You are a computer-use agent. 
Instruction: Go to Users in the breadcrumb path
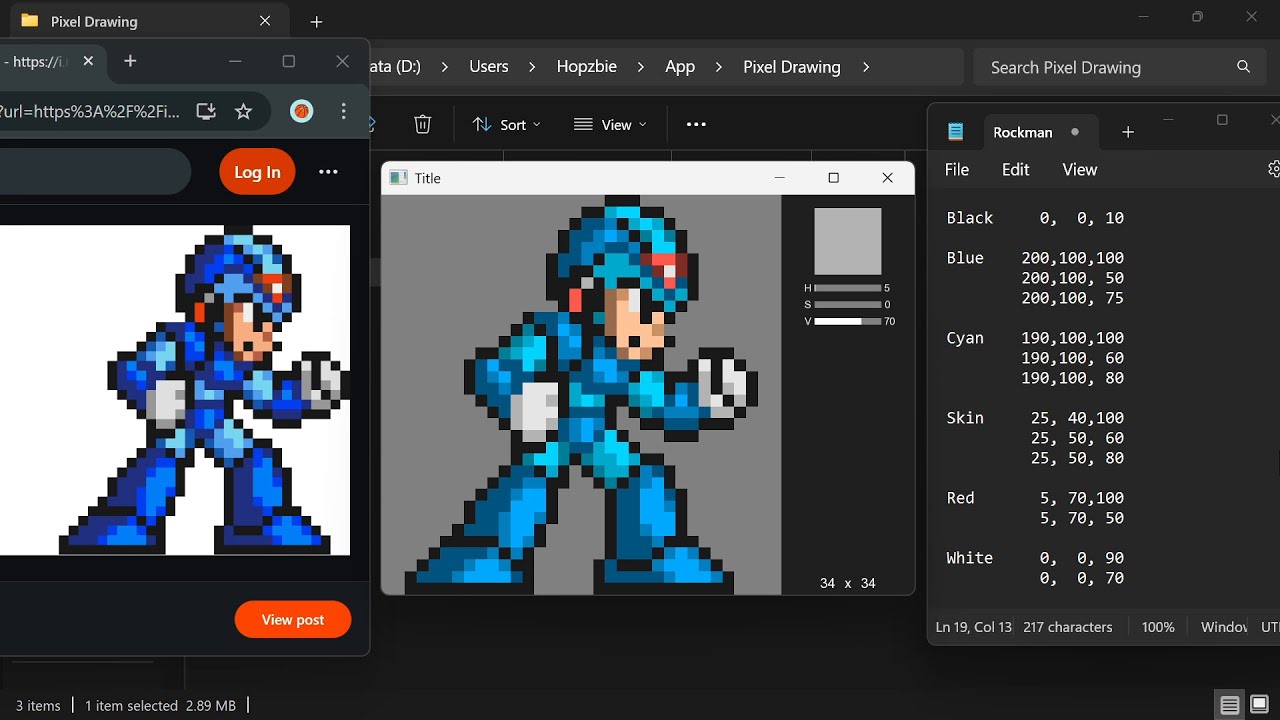tap(489, 67)
